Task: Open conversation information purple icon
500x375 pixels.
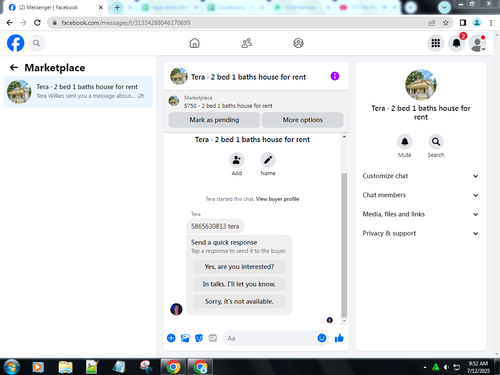Action: pos(335,76)
